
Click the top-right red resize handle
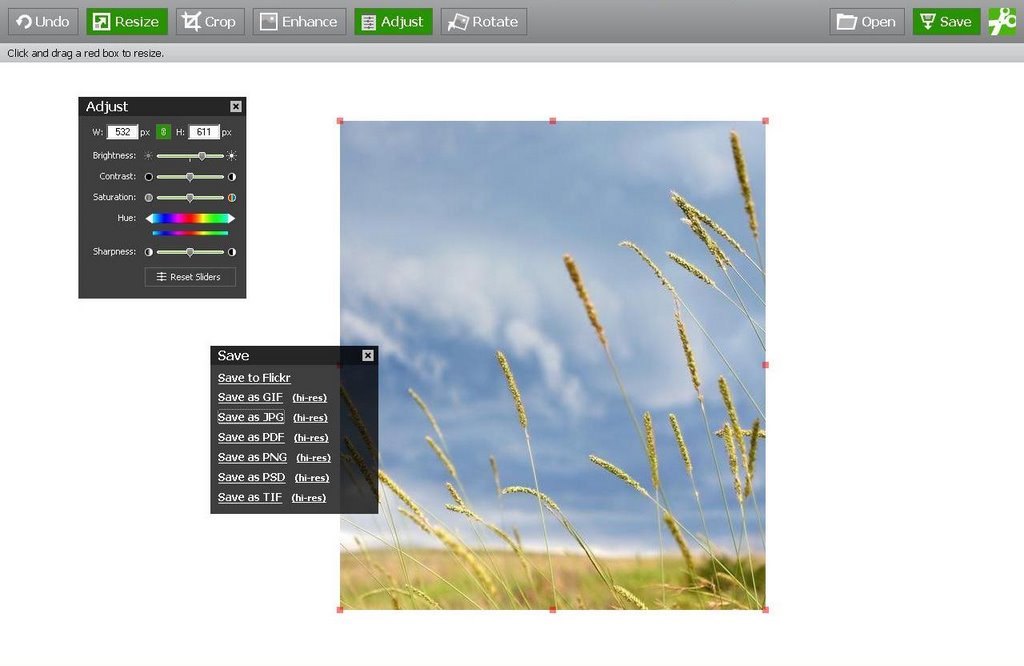[x=765, y=121]
